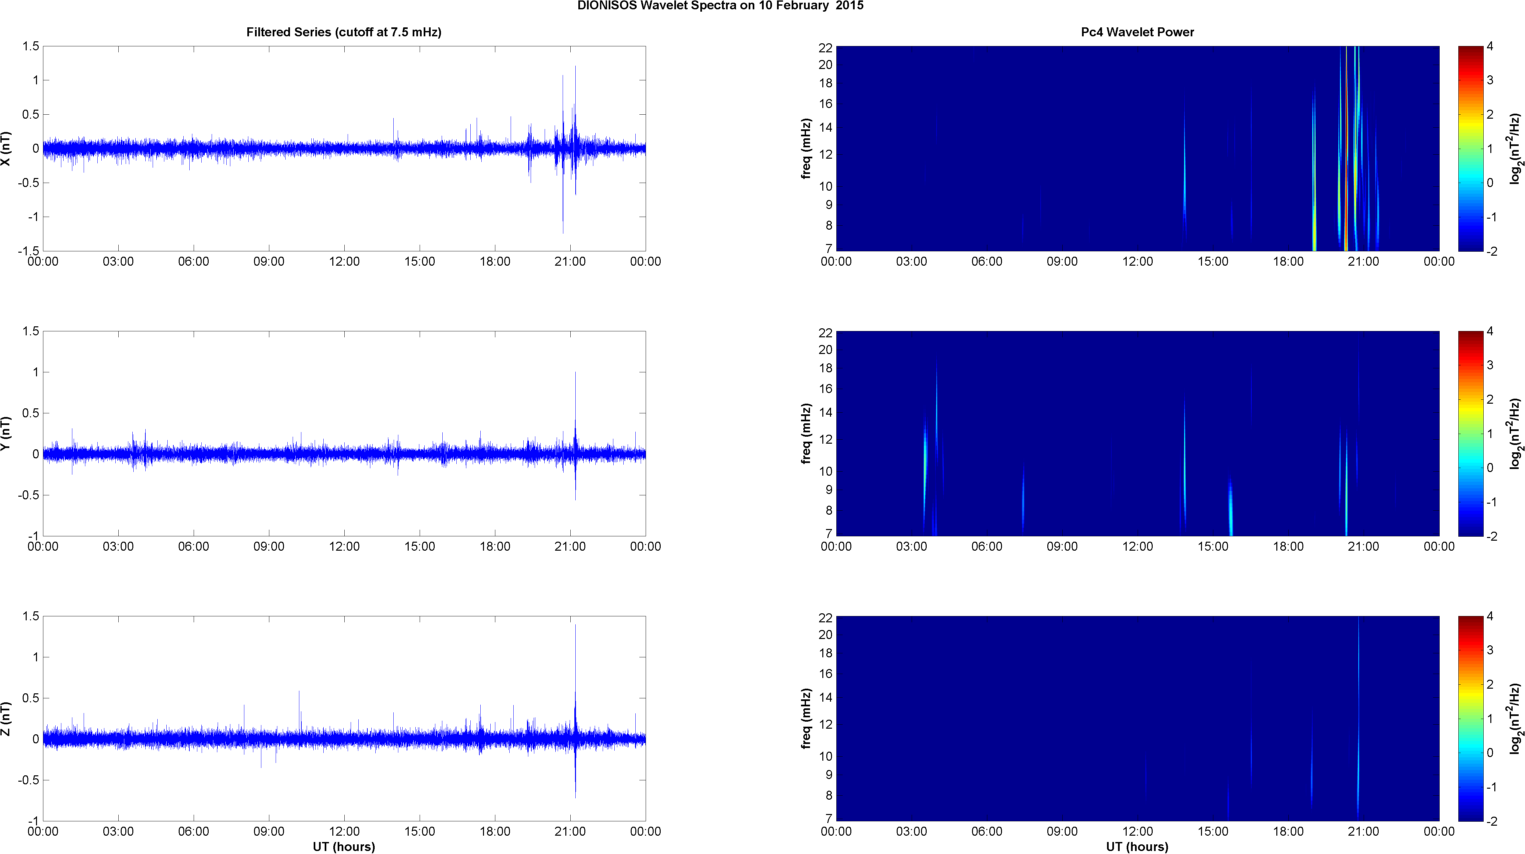Click the 'Y (nT)' axis label
Viewport: 1525px width, 854px height.
(7, 433)
